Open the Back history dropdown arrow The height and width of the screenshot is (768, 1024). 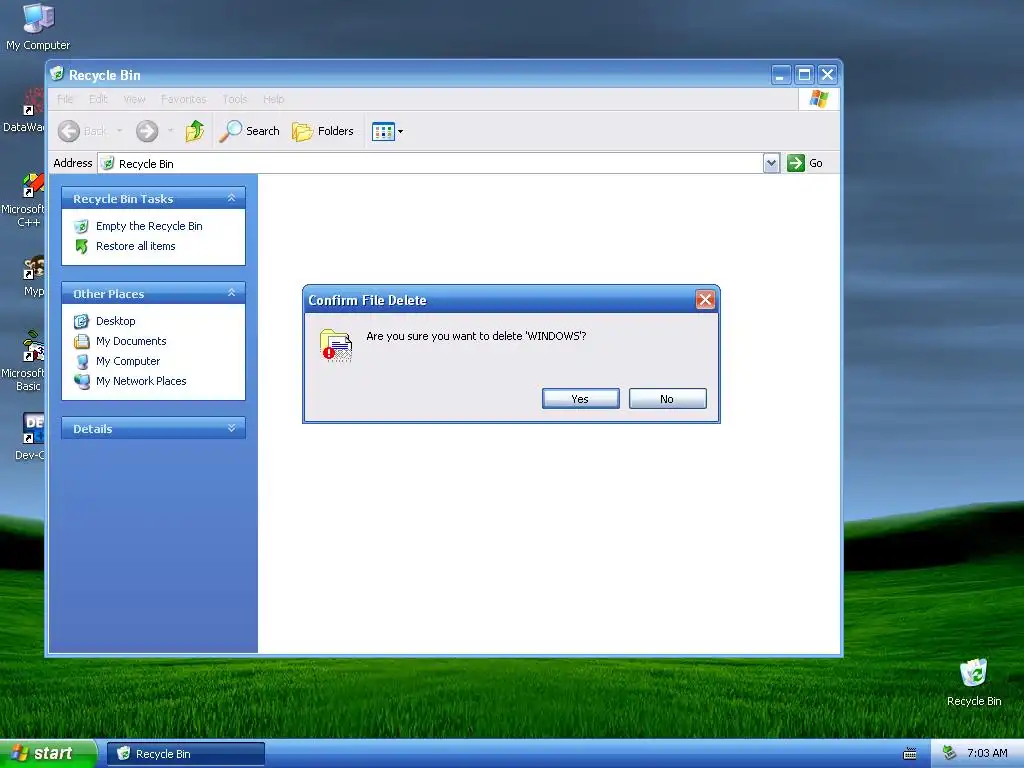[x=120, y=131]
